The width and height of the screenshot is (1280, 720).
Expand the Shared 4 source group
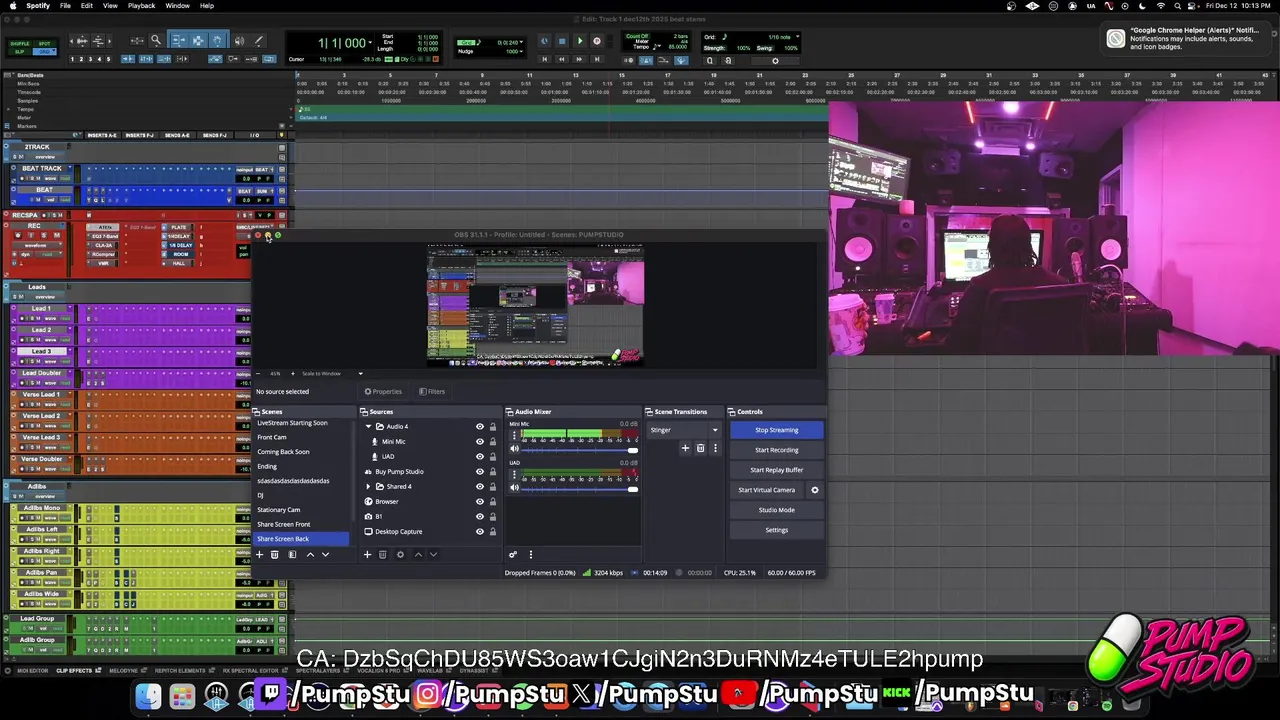[x=368, y=486]
